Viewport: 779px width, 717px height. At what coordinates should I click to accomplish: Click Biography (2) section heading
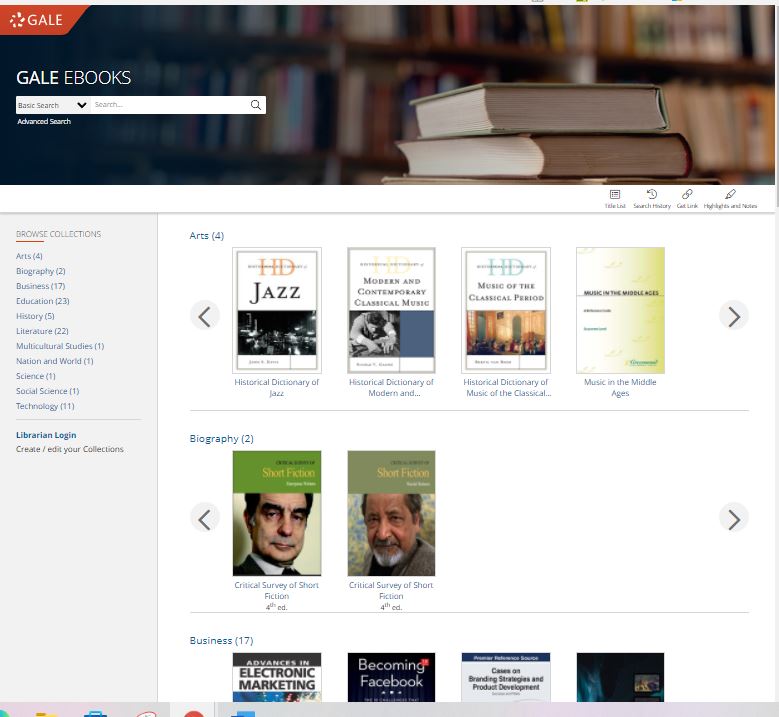[222, 438]
